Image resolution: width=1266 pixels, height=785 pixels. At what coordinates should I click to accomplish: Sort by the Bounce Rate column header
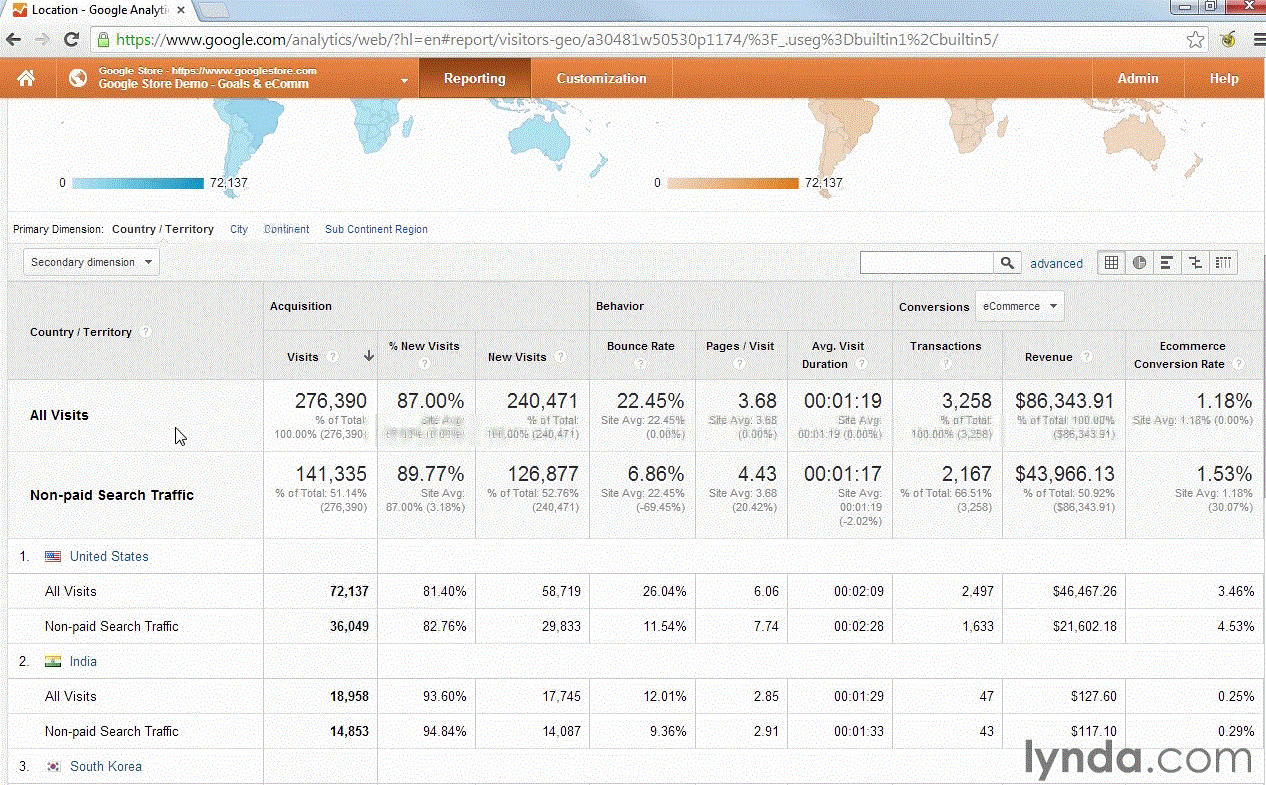coord(640,346)
